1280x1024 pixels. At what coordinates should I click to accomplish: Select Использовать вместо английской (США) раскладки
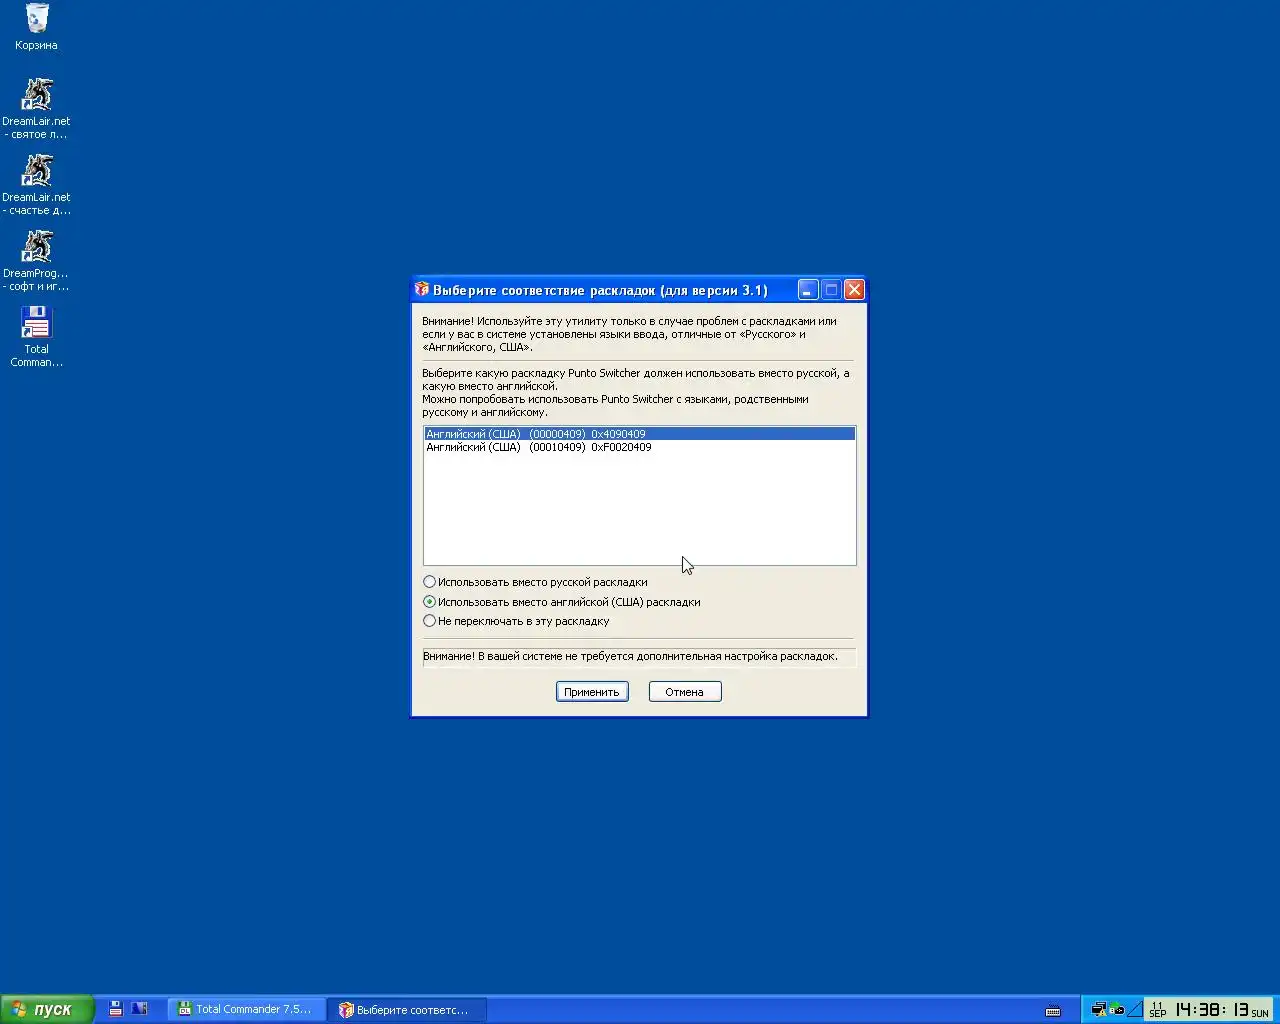[562, 602]
